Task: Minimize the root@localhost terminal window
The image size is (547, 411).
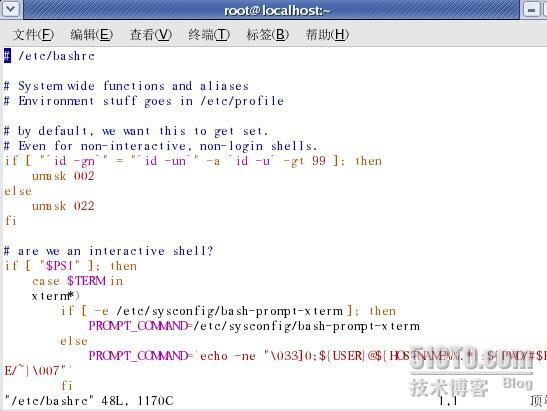Action: 531,9
